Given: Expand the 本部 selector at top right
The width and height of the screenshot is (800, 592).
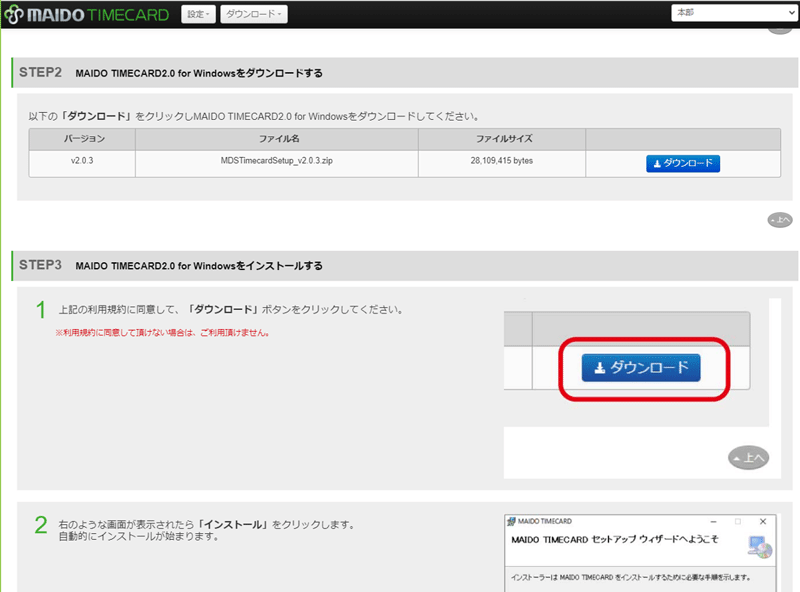Looking at the screenshot, I should [734, 13].
